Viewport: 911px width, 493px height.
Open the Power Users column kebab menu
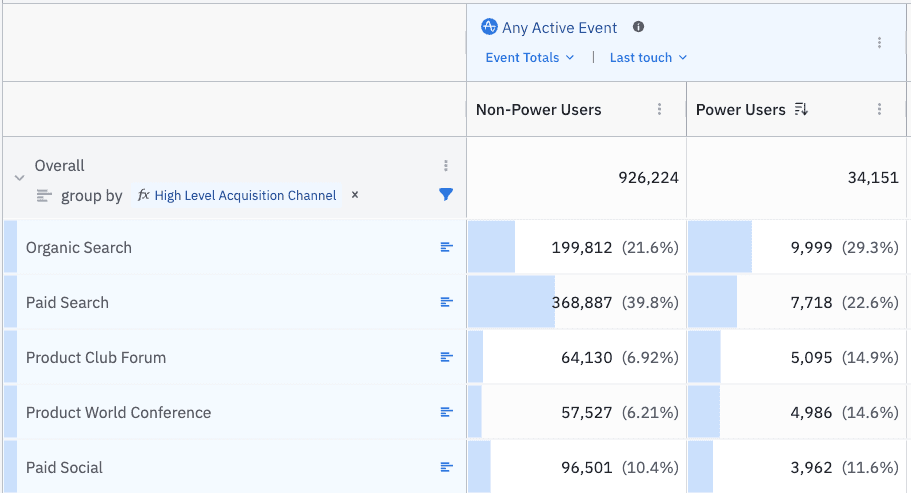pyautogui.click(x=879, y=110)
